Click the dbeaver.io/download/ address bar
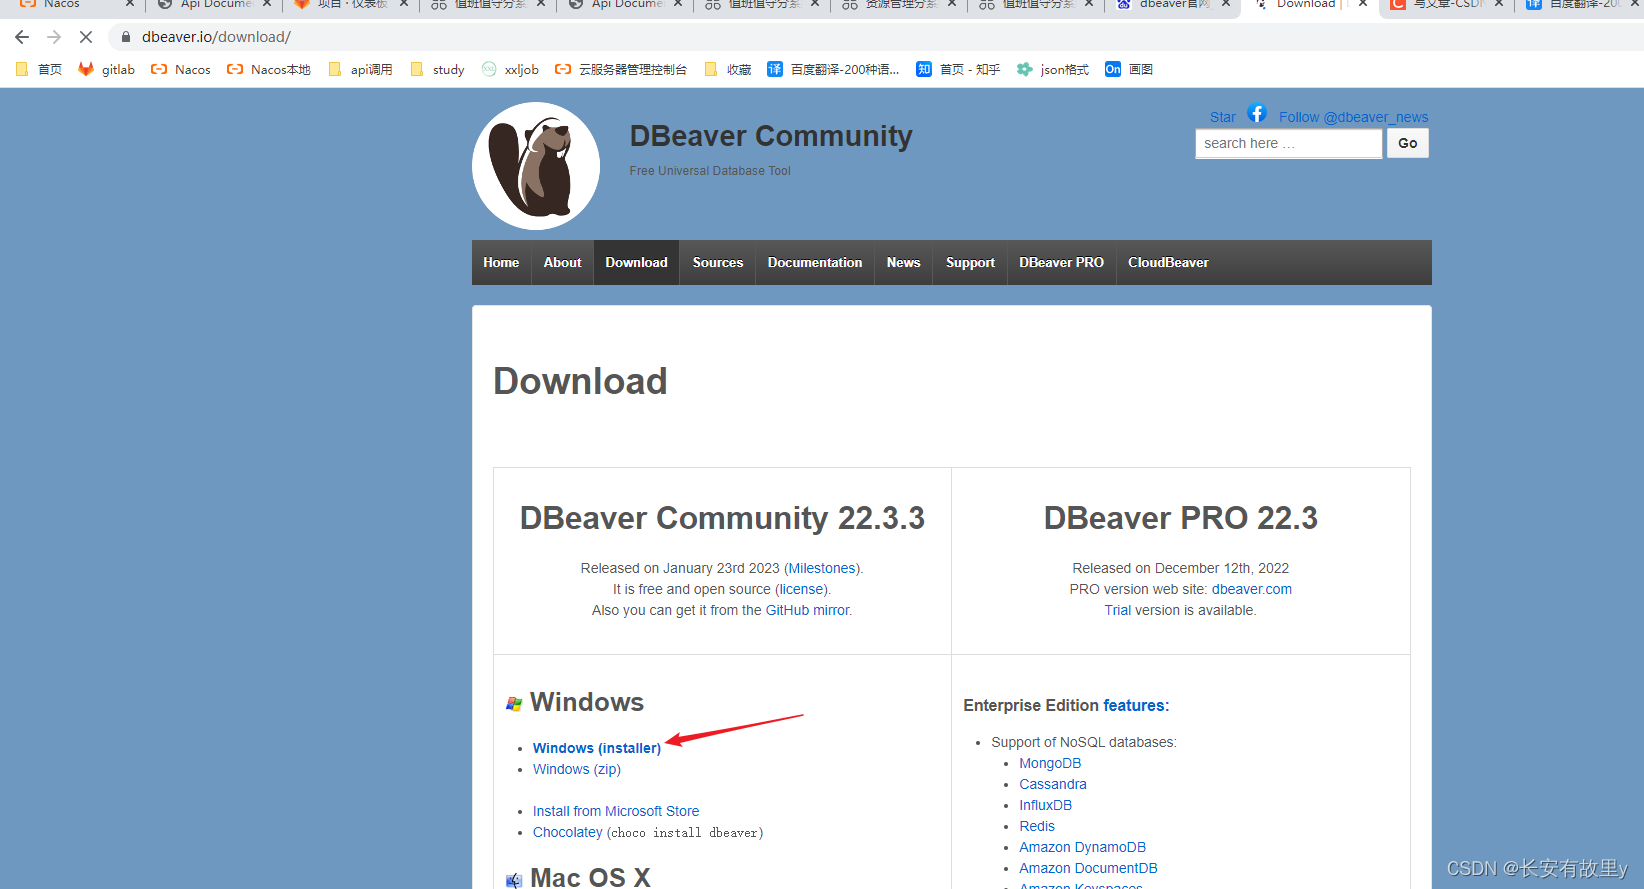The width and height of the screenshot is (1644, 889). tap(216, 37)
